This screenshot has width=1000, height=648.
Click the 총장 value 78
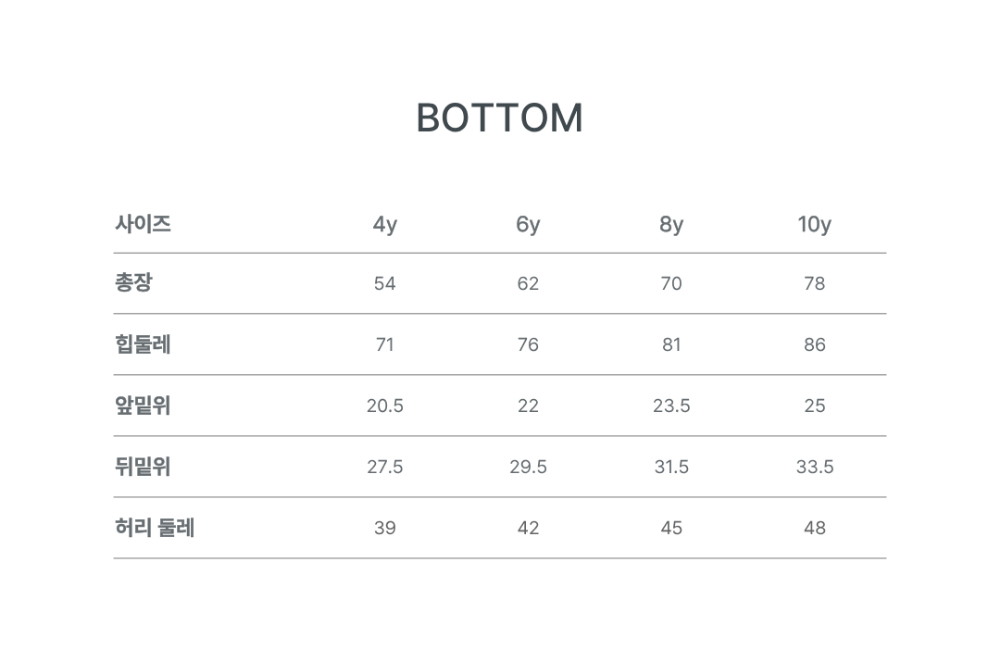[814, 283]
